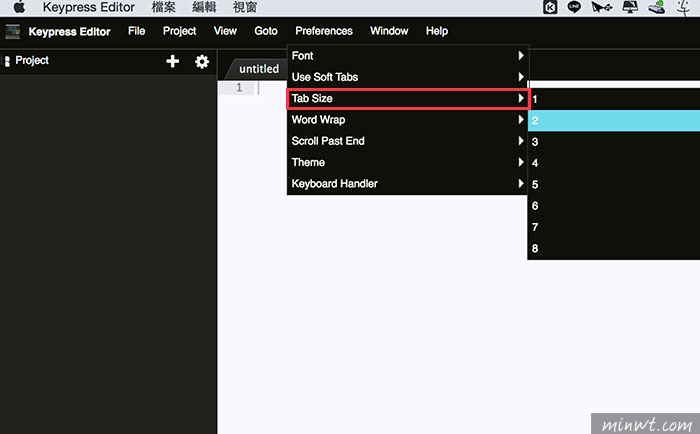
Task: Open the Help menu
Action: [437, 31]
